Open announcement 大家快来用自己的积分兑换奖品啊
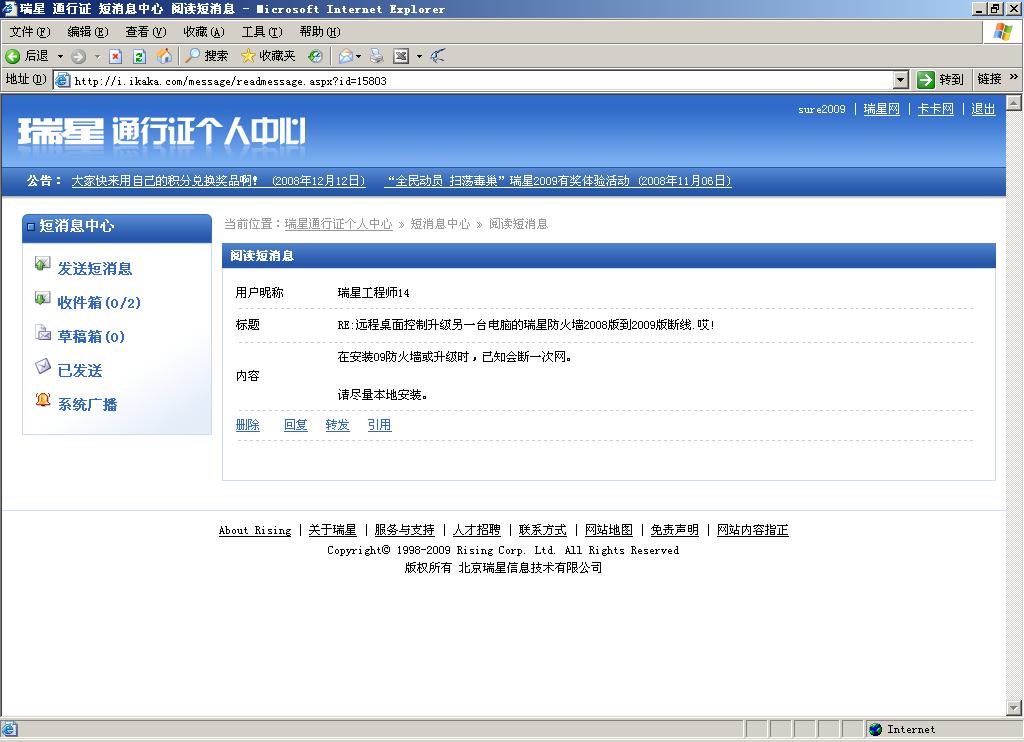This screenshot has height=742, width=1024. pos(218,181)
